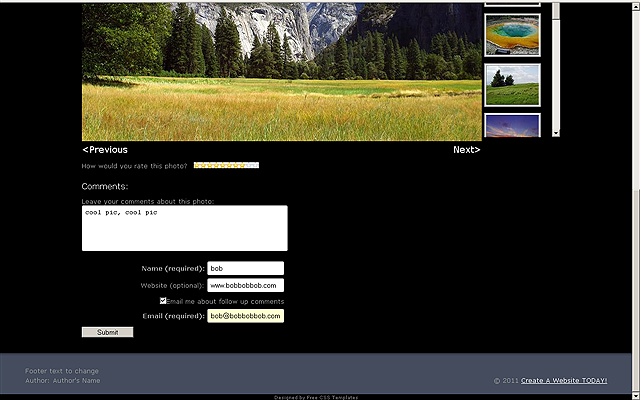640x400 pixels.
Task: Select the green meadow tree thumbnail
Action: pyautogui.click(x=512, y=85)
